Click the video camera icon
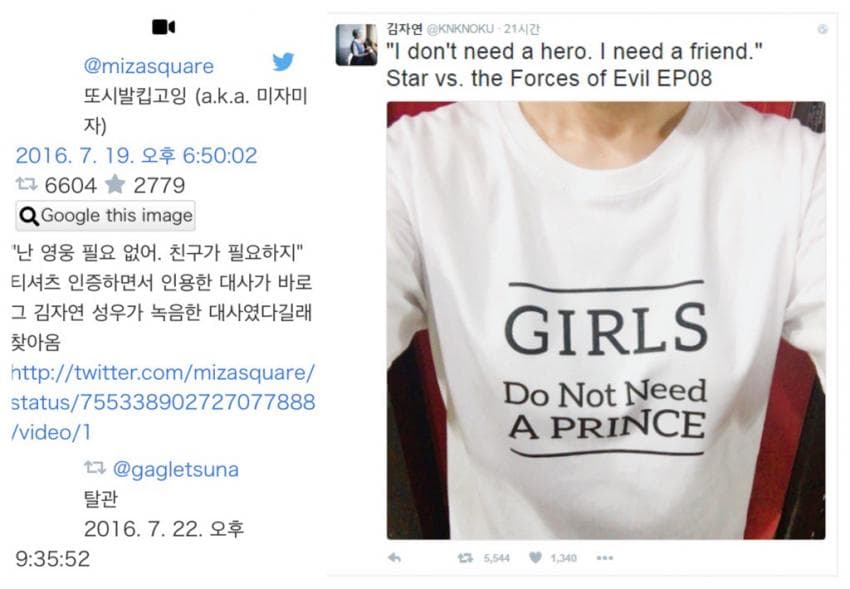 pos(163,27)
